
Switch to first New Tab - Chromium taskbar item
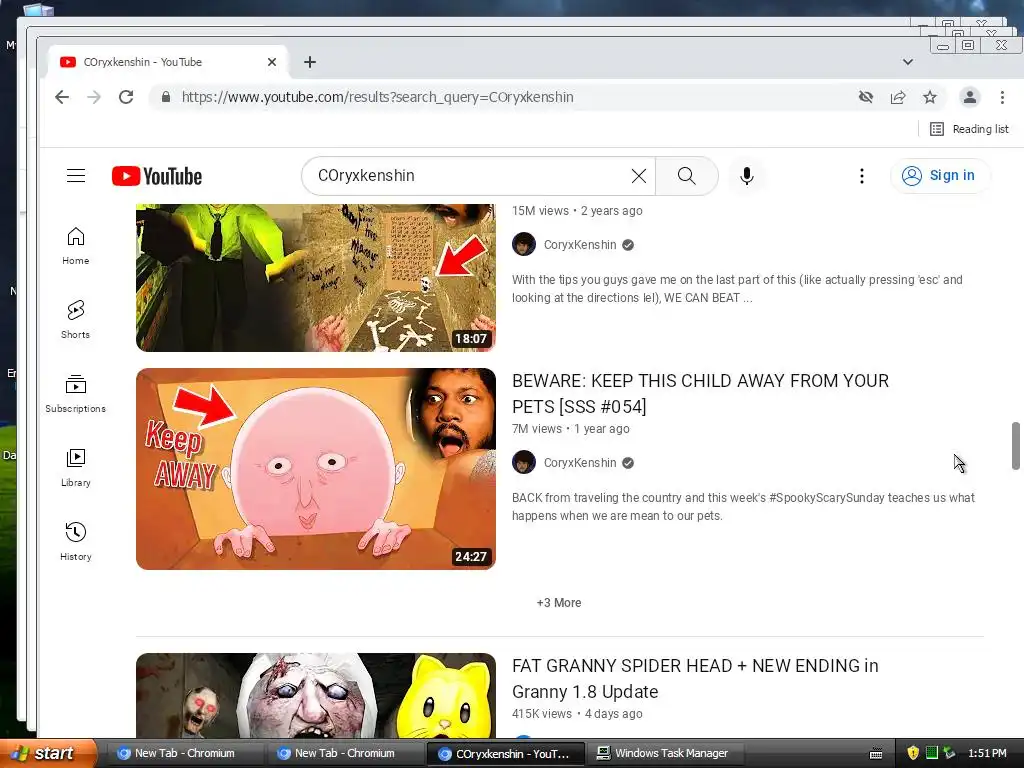[x=184, y=753]
